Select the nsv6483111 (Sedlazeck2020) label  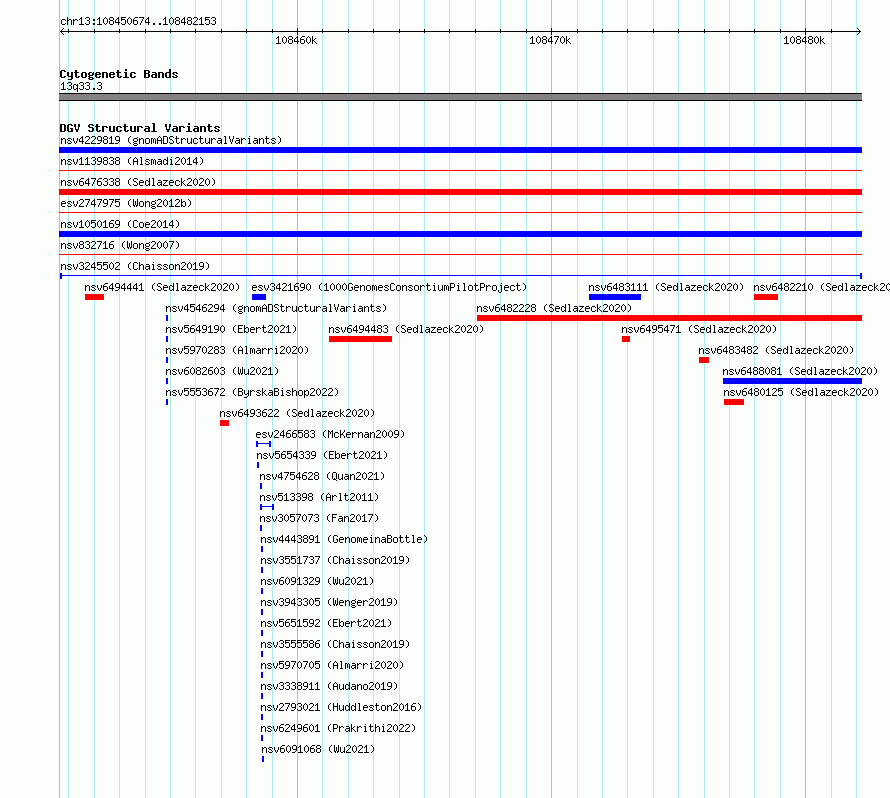coord(666,287)
